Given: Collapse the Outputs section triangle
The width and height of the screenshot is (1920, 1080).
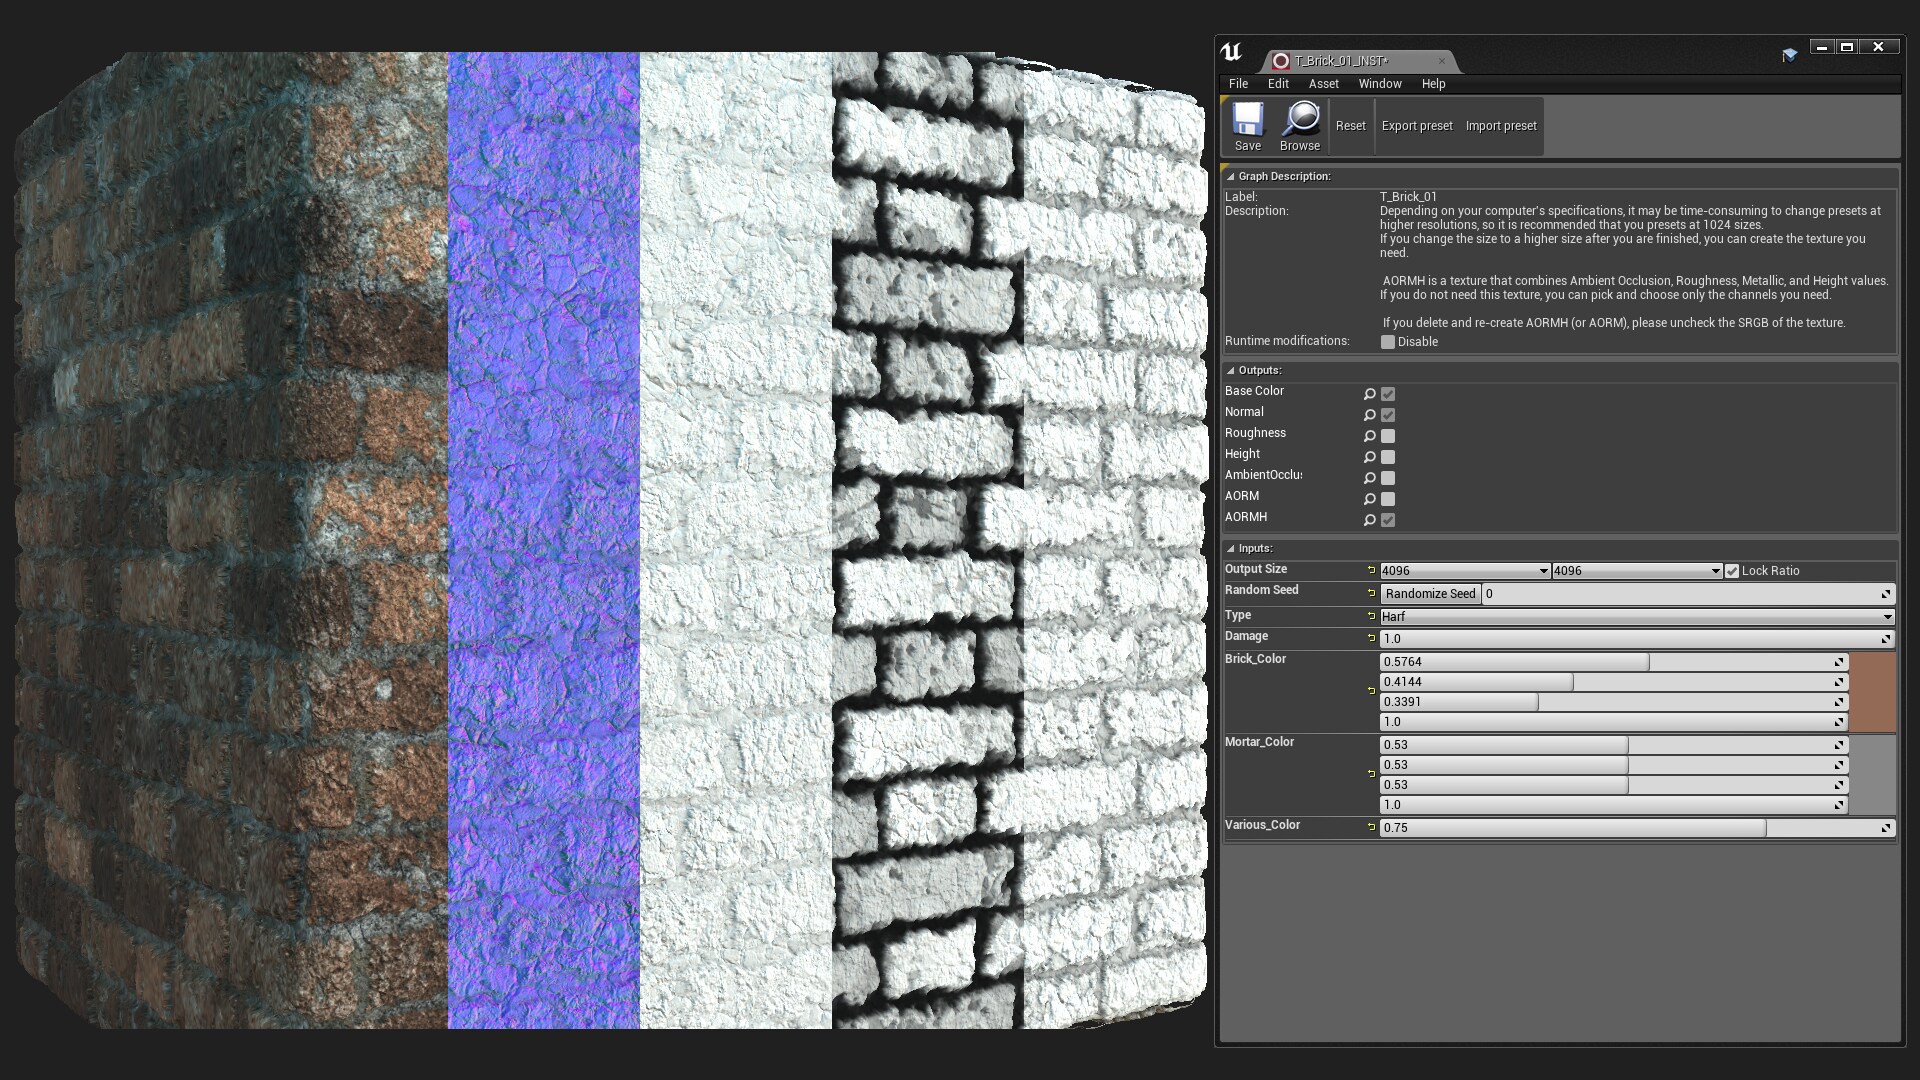Looking at the screenshot, I should 1231,370.
